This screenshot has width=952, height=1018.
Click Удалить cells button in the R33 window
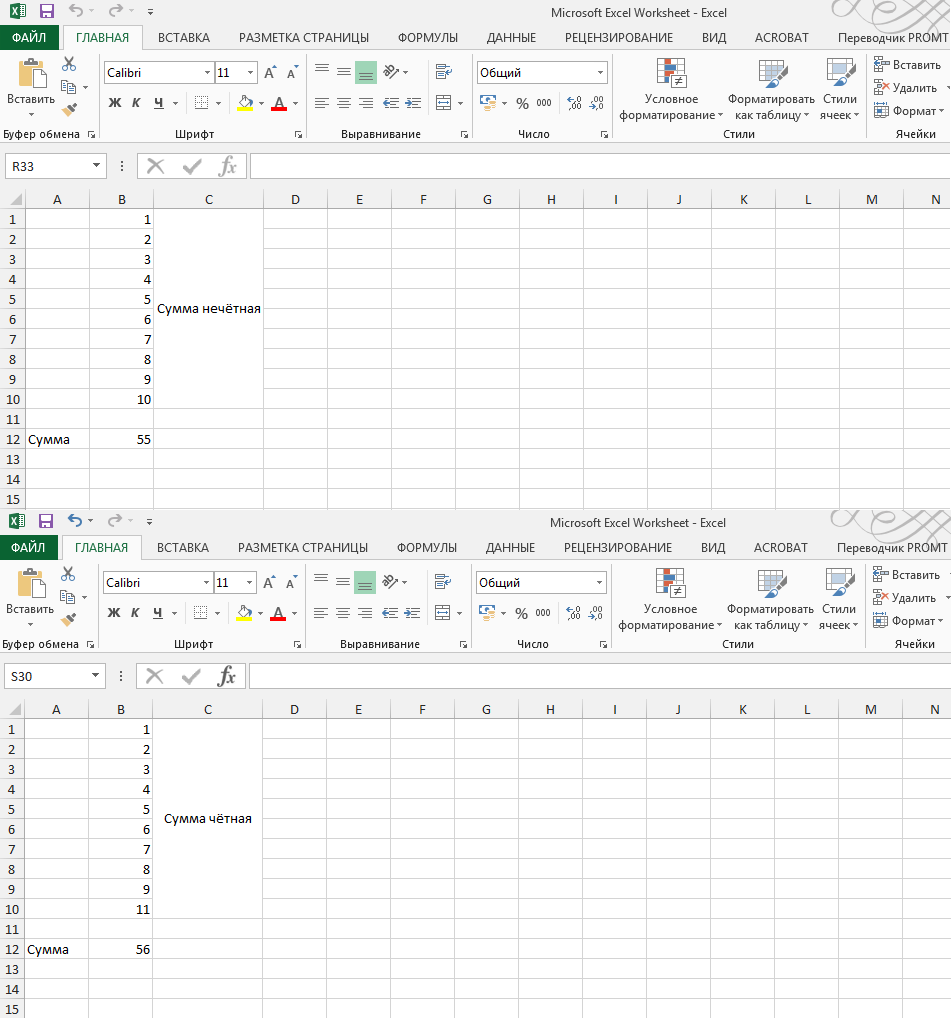[905, 88]
